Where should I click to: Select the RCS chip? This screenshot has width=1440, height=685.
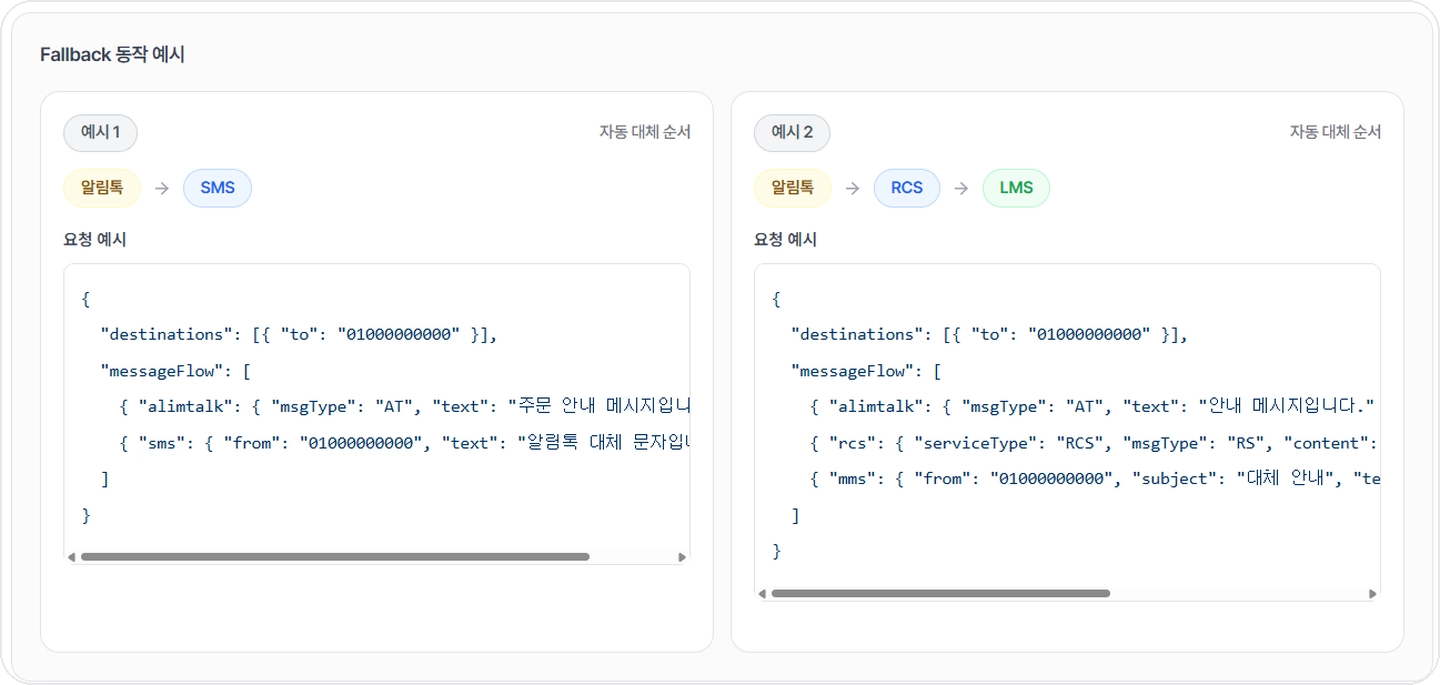[x=907, y=188]
